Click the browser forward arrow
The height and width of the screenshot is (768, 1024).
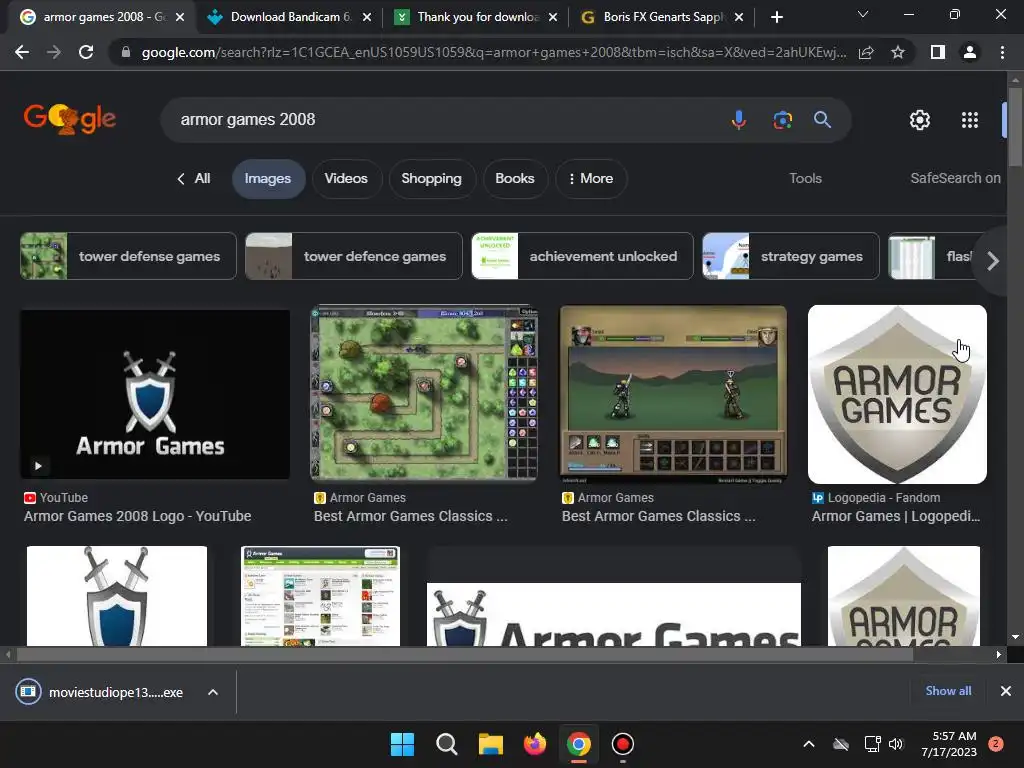point(54,52)
